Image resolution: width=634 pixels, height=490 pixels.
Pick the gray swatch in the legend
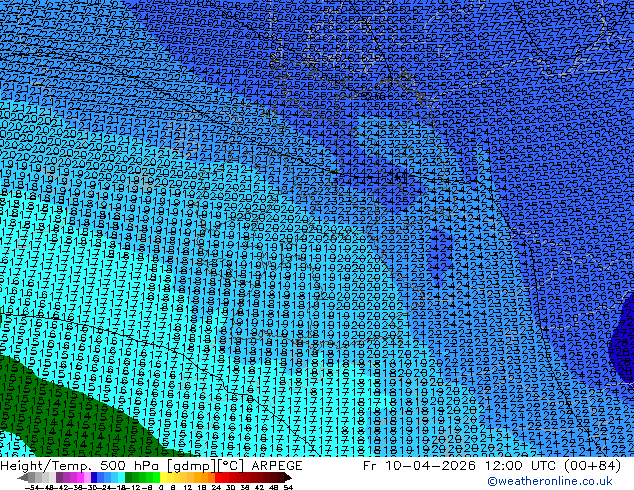(32, 477)
